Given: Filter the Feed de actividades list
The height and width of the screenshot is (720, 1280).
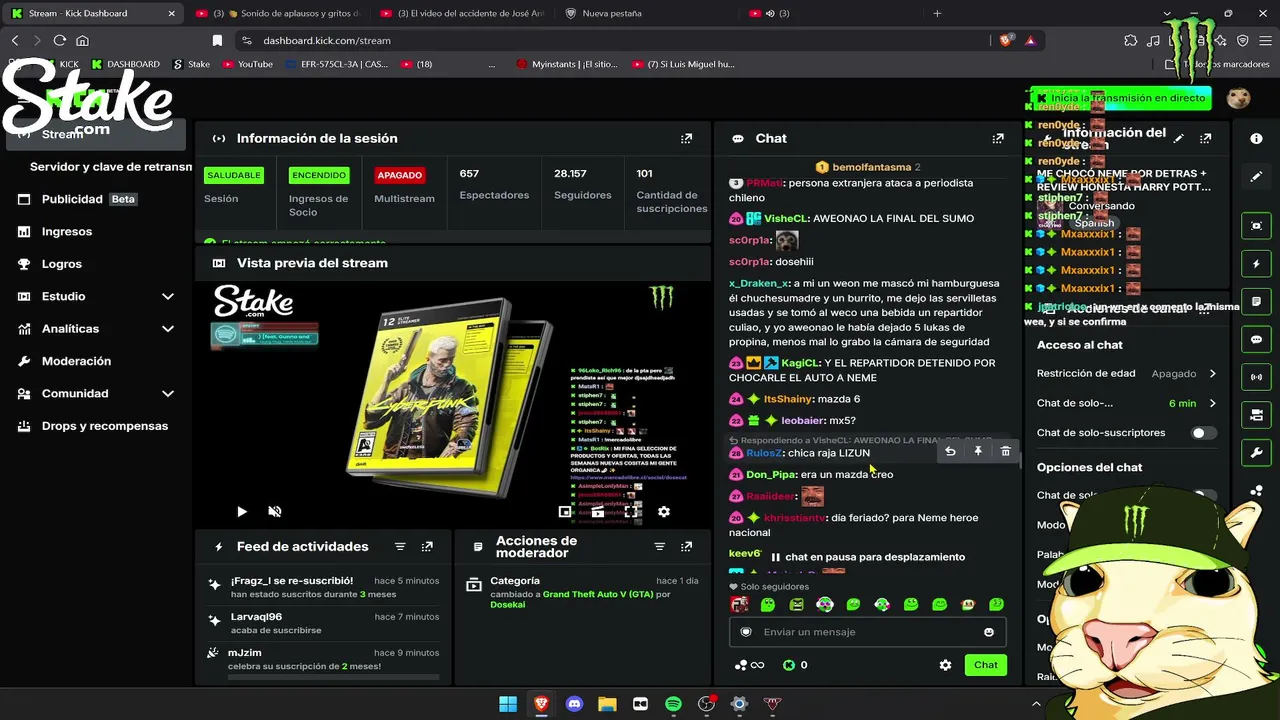Looking at the screenshot, I should (x=400, y=547).
